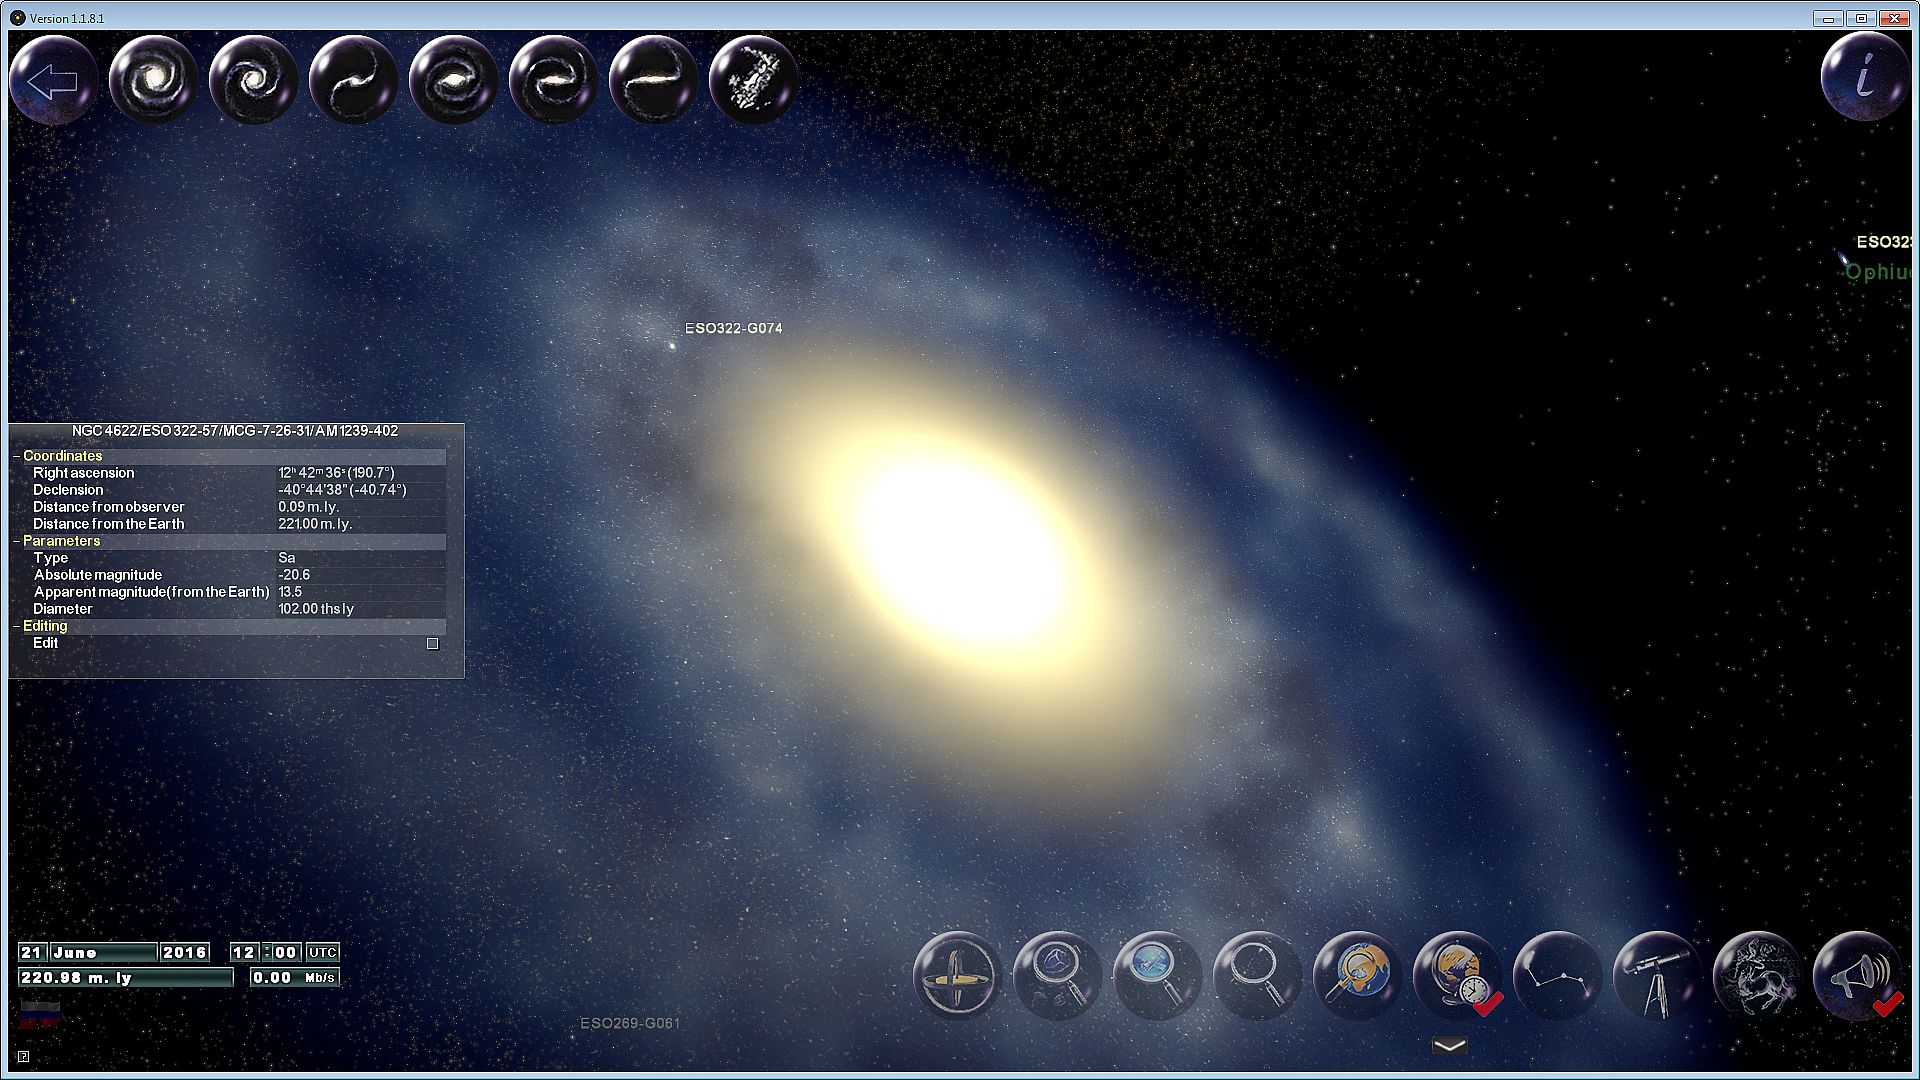1920x1080 pixels.
Task: Click the ESO269-G061 galaxy label
Action: pyautogui.click(x=630, y=1023)
